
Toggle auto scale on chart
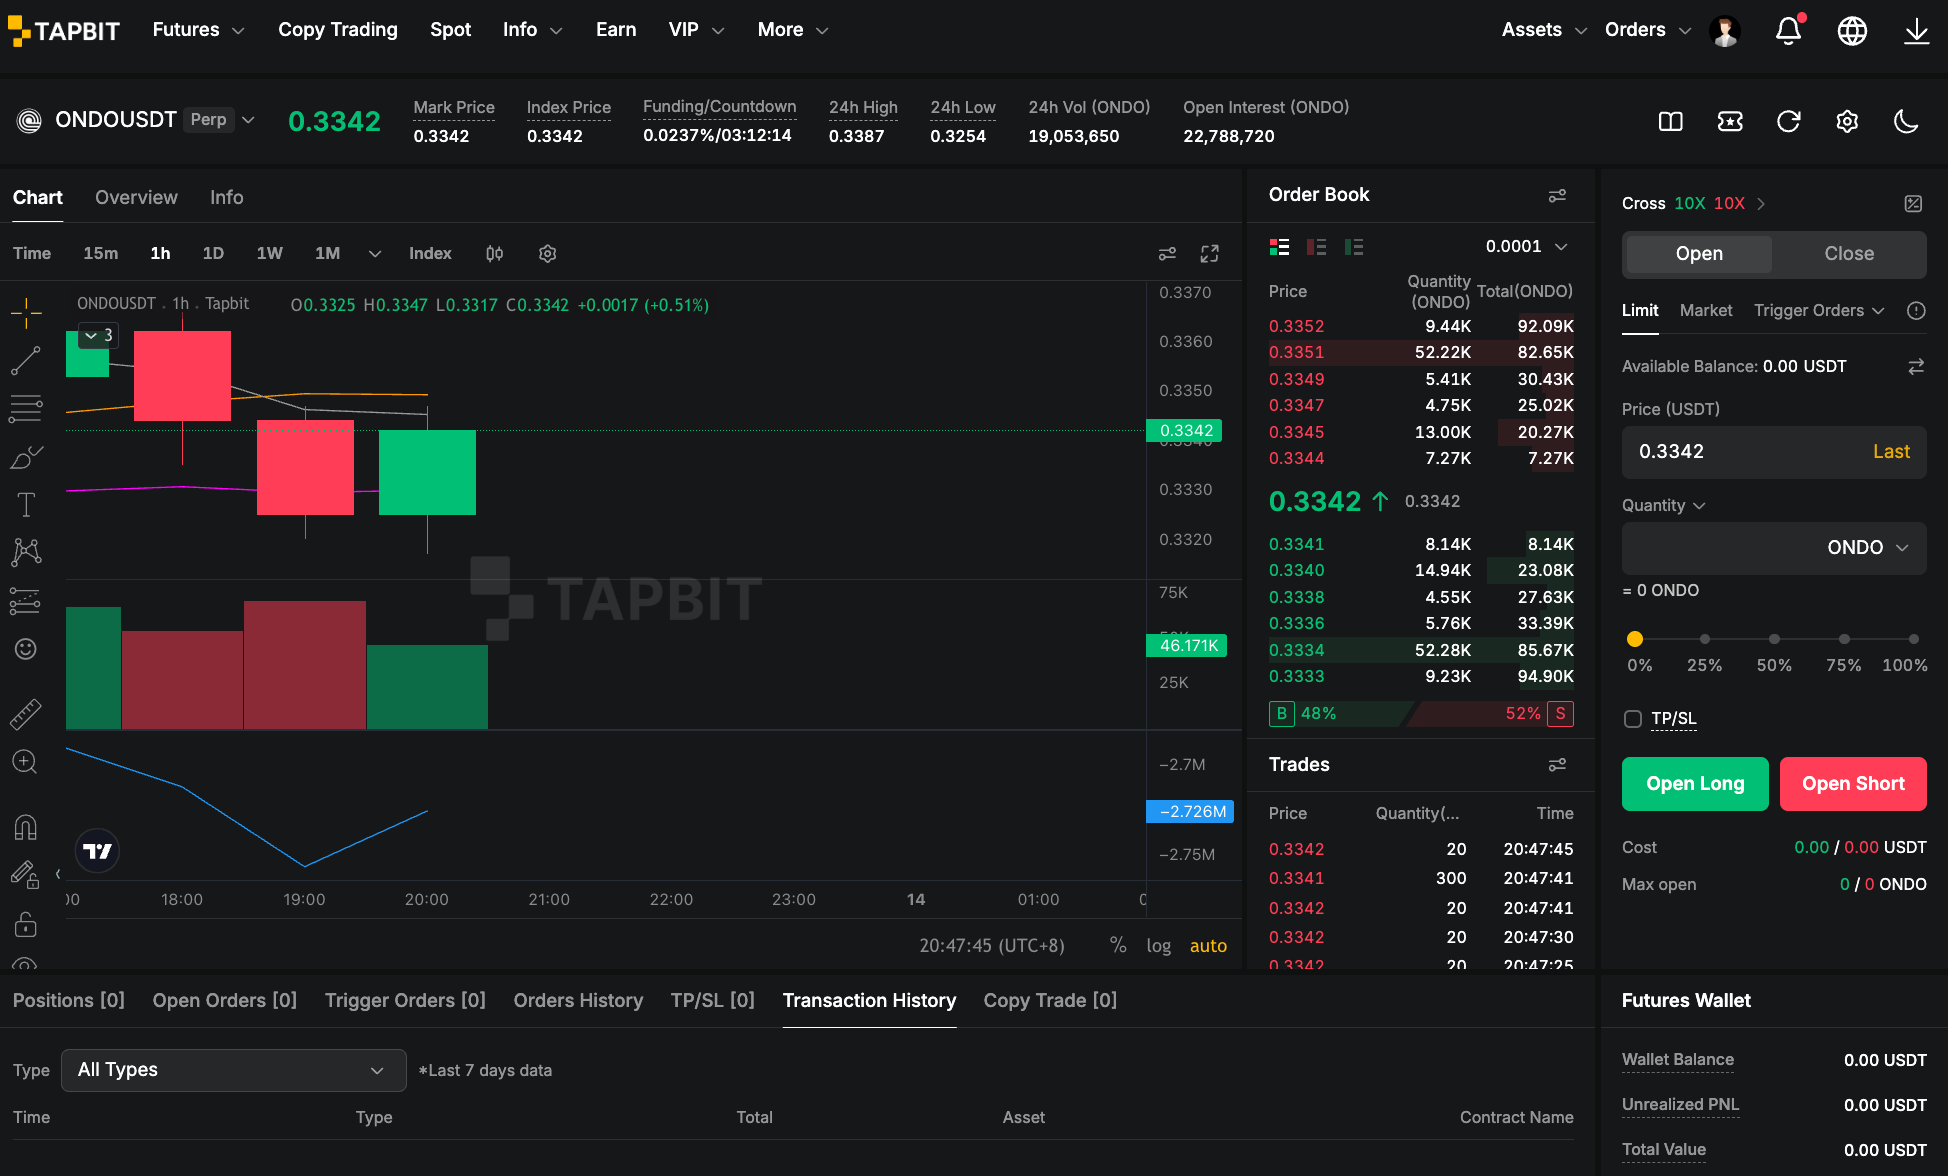pos(1208,946)
